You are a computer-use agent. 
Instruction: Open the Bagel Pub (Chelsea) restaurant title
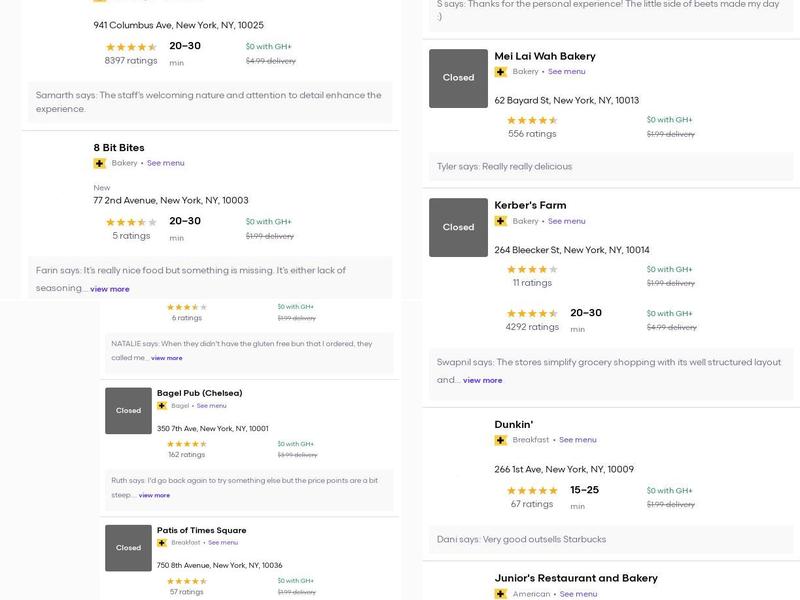pyautogui.click(x=200, y=393)
